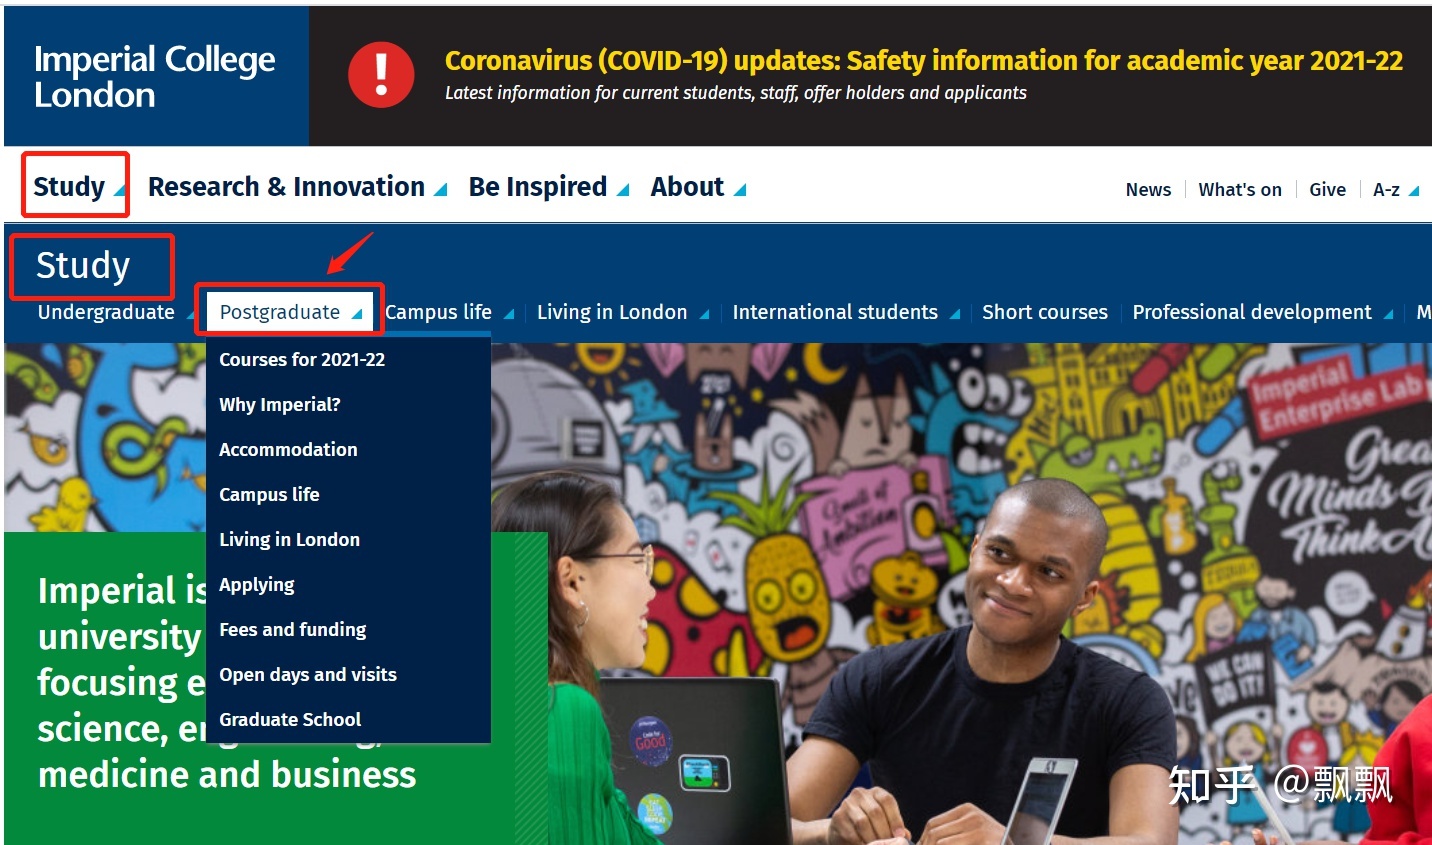1432x845 pixels.
Task: Expand the Professional development arrow
Action: click(x=1388, y=314)
